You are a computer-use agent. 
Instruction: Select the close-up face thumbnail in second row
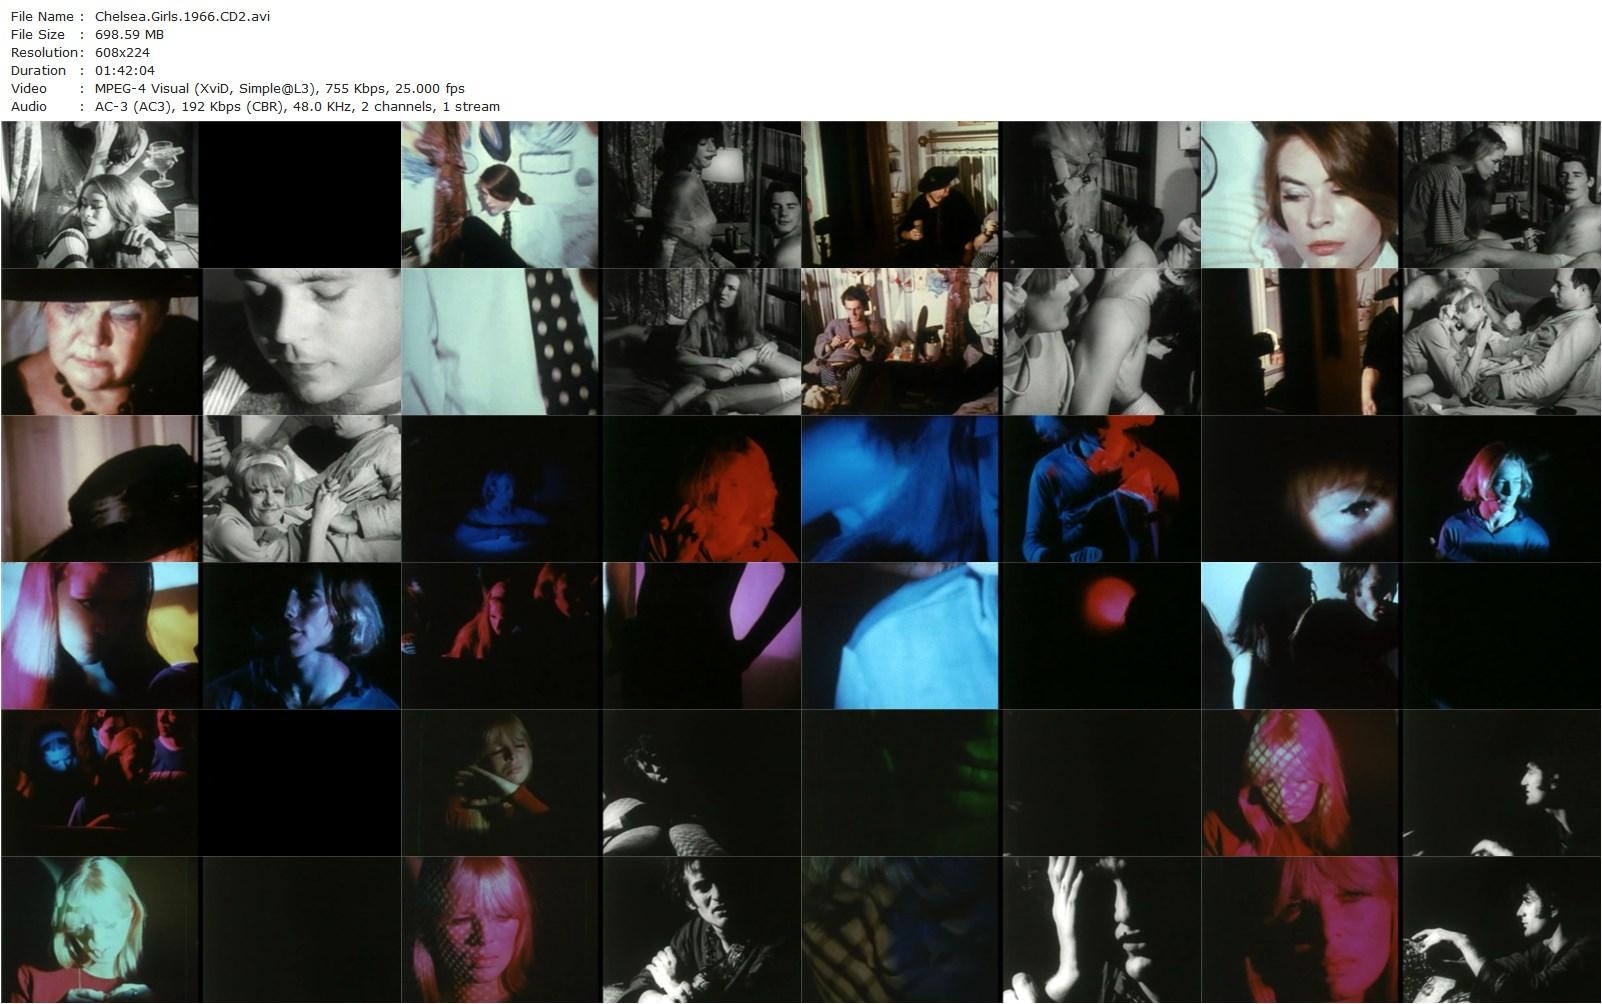[300, 340]
